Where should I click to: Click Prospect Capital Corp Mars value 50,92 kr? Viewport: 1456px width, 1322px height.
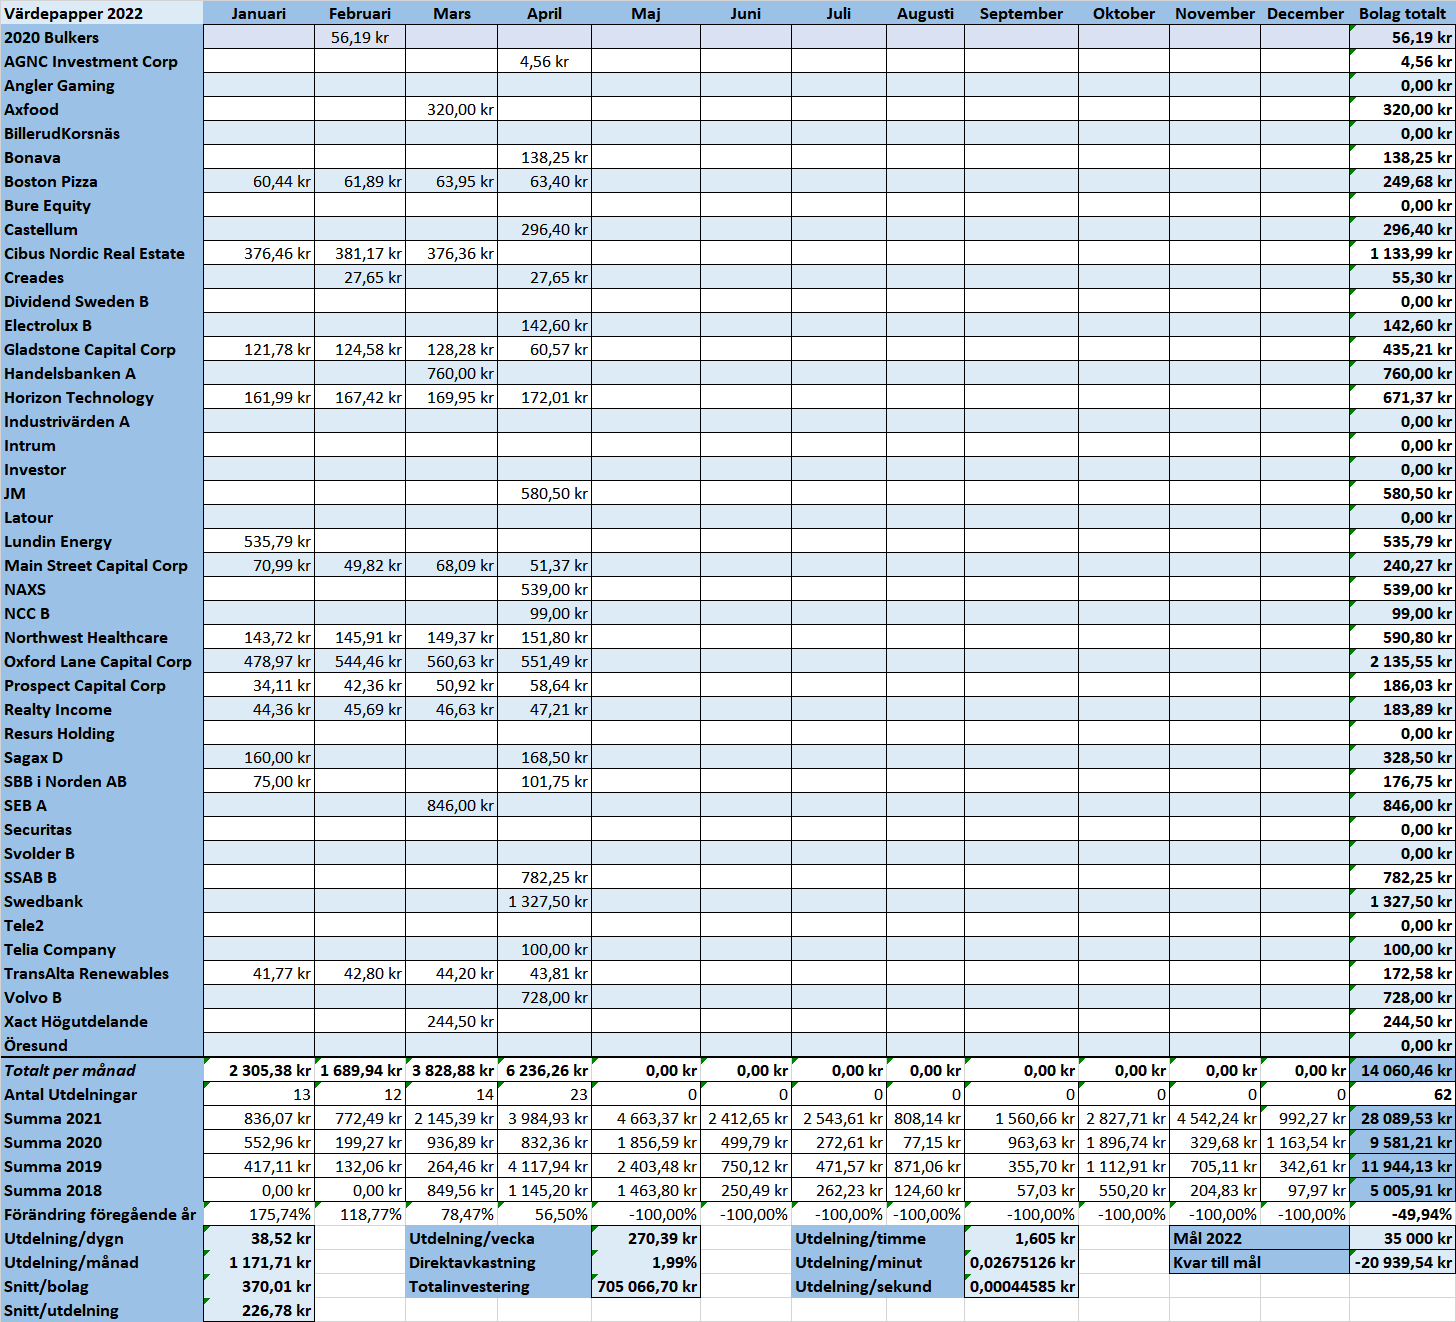click(x=452, y=685)
